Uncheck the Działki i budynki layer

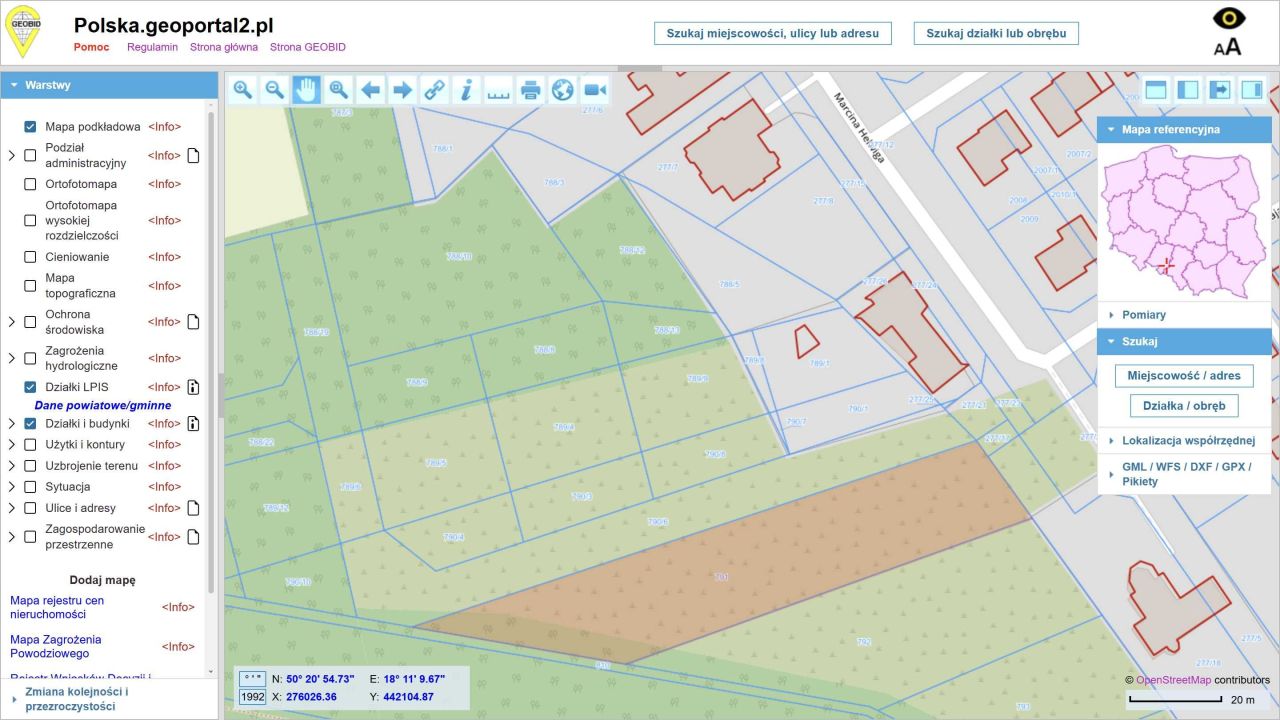[30, 423]
